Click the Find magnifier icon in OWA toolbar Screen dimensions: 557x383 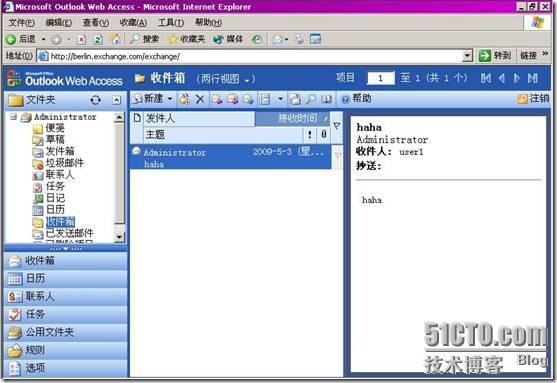311,99
